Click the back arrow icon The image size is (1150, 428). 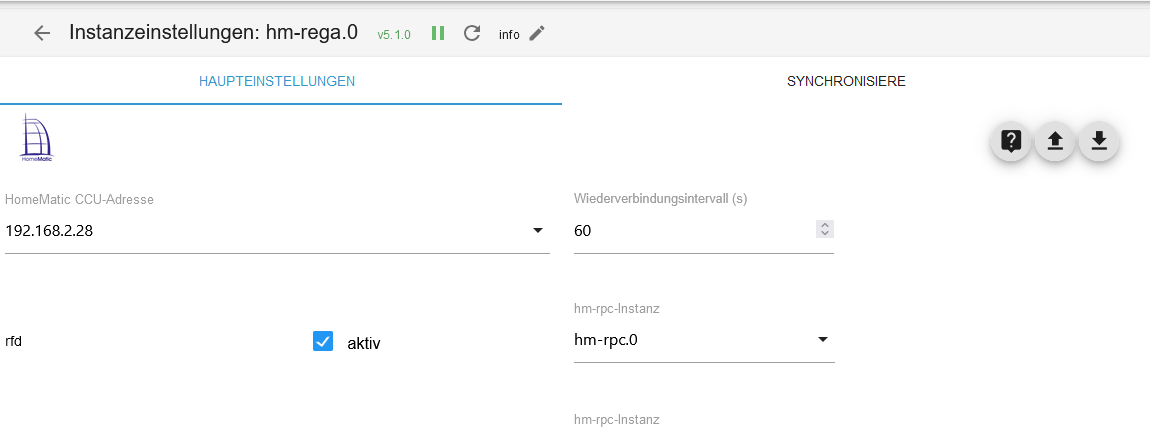(42, 33)
